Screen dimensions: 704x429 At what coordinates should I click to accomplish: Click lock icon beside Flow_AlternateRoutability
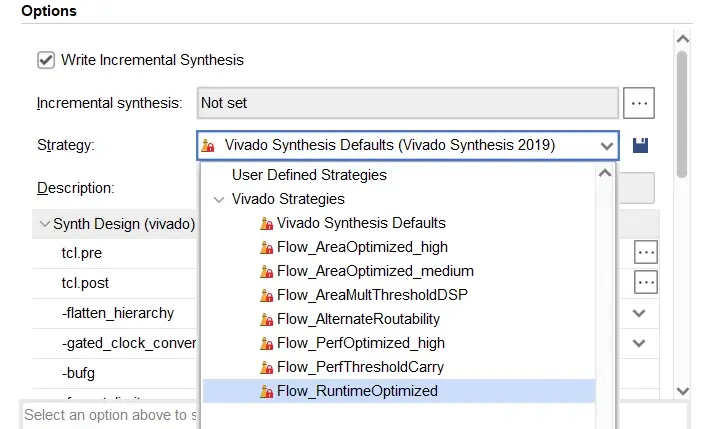click(266, 319)
